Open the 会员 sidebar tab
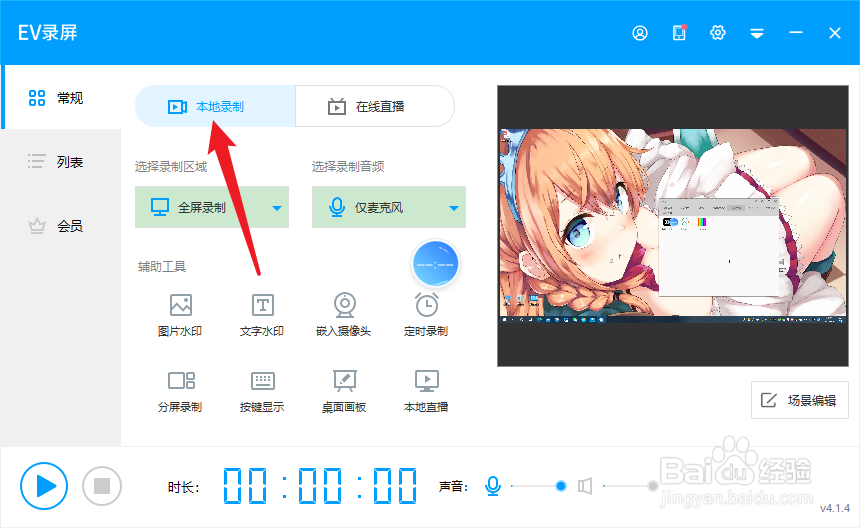The width and height of the screenshot is (860, 528). tap(60, 226)
